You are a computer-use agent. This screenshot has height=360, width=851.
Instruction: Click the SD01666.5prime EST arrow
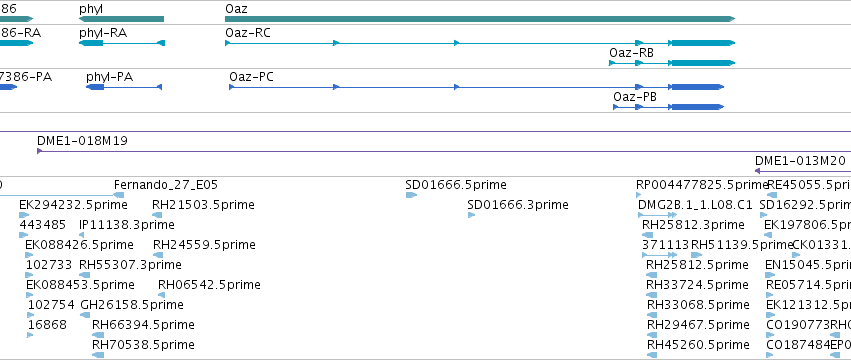pyautogui.click(x=411, y=195)
